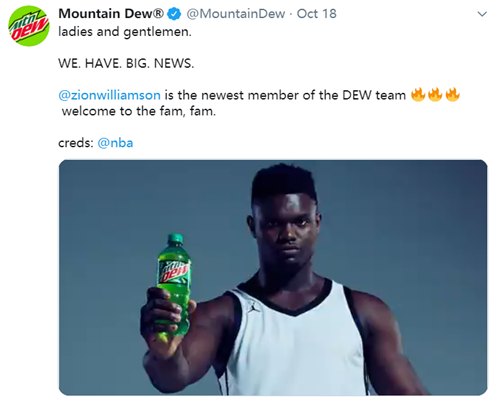Click the Mtn Dew label on the bottle
This screenshot has width=500, height=400.
tap(174, 271)
